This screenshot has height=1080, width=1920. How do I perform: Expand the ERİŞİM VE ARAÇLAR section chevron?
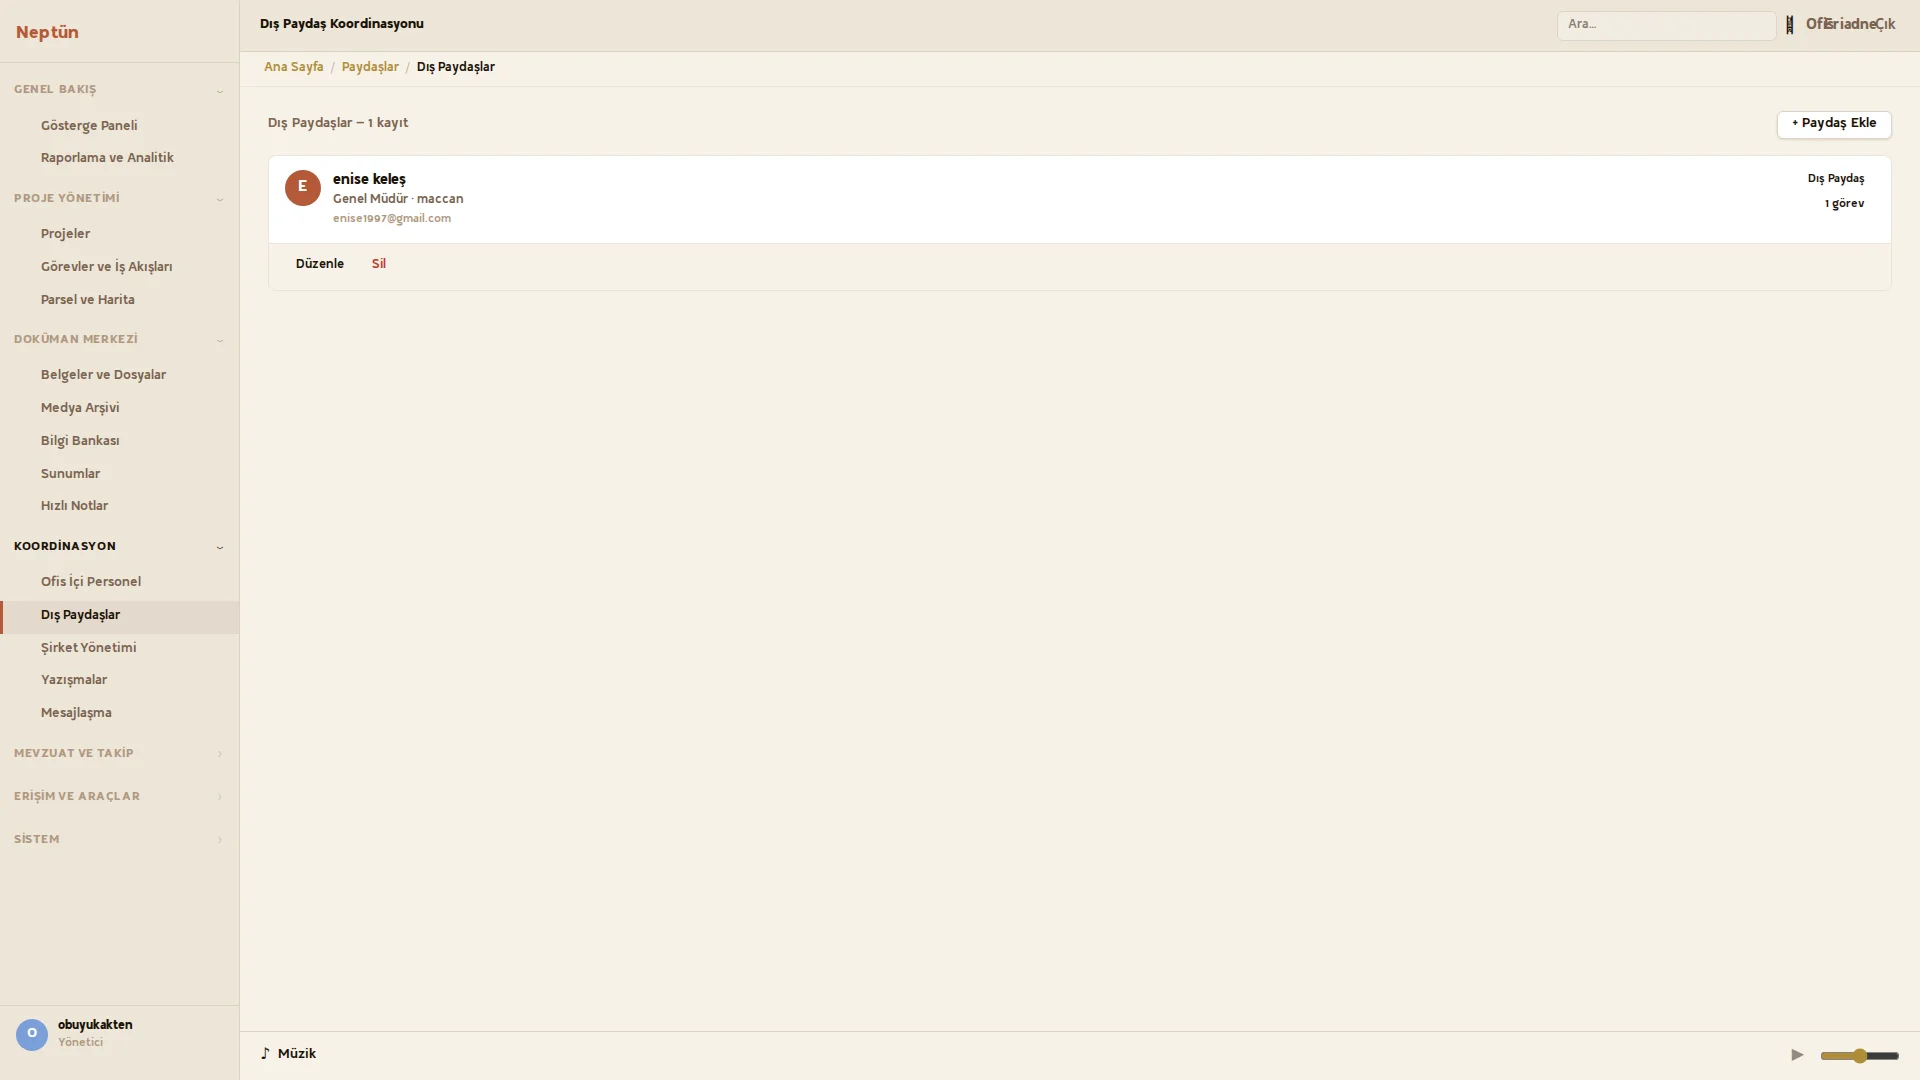[220, 797]
